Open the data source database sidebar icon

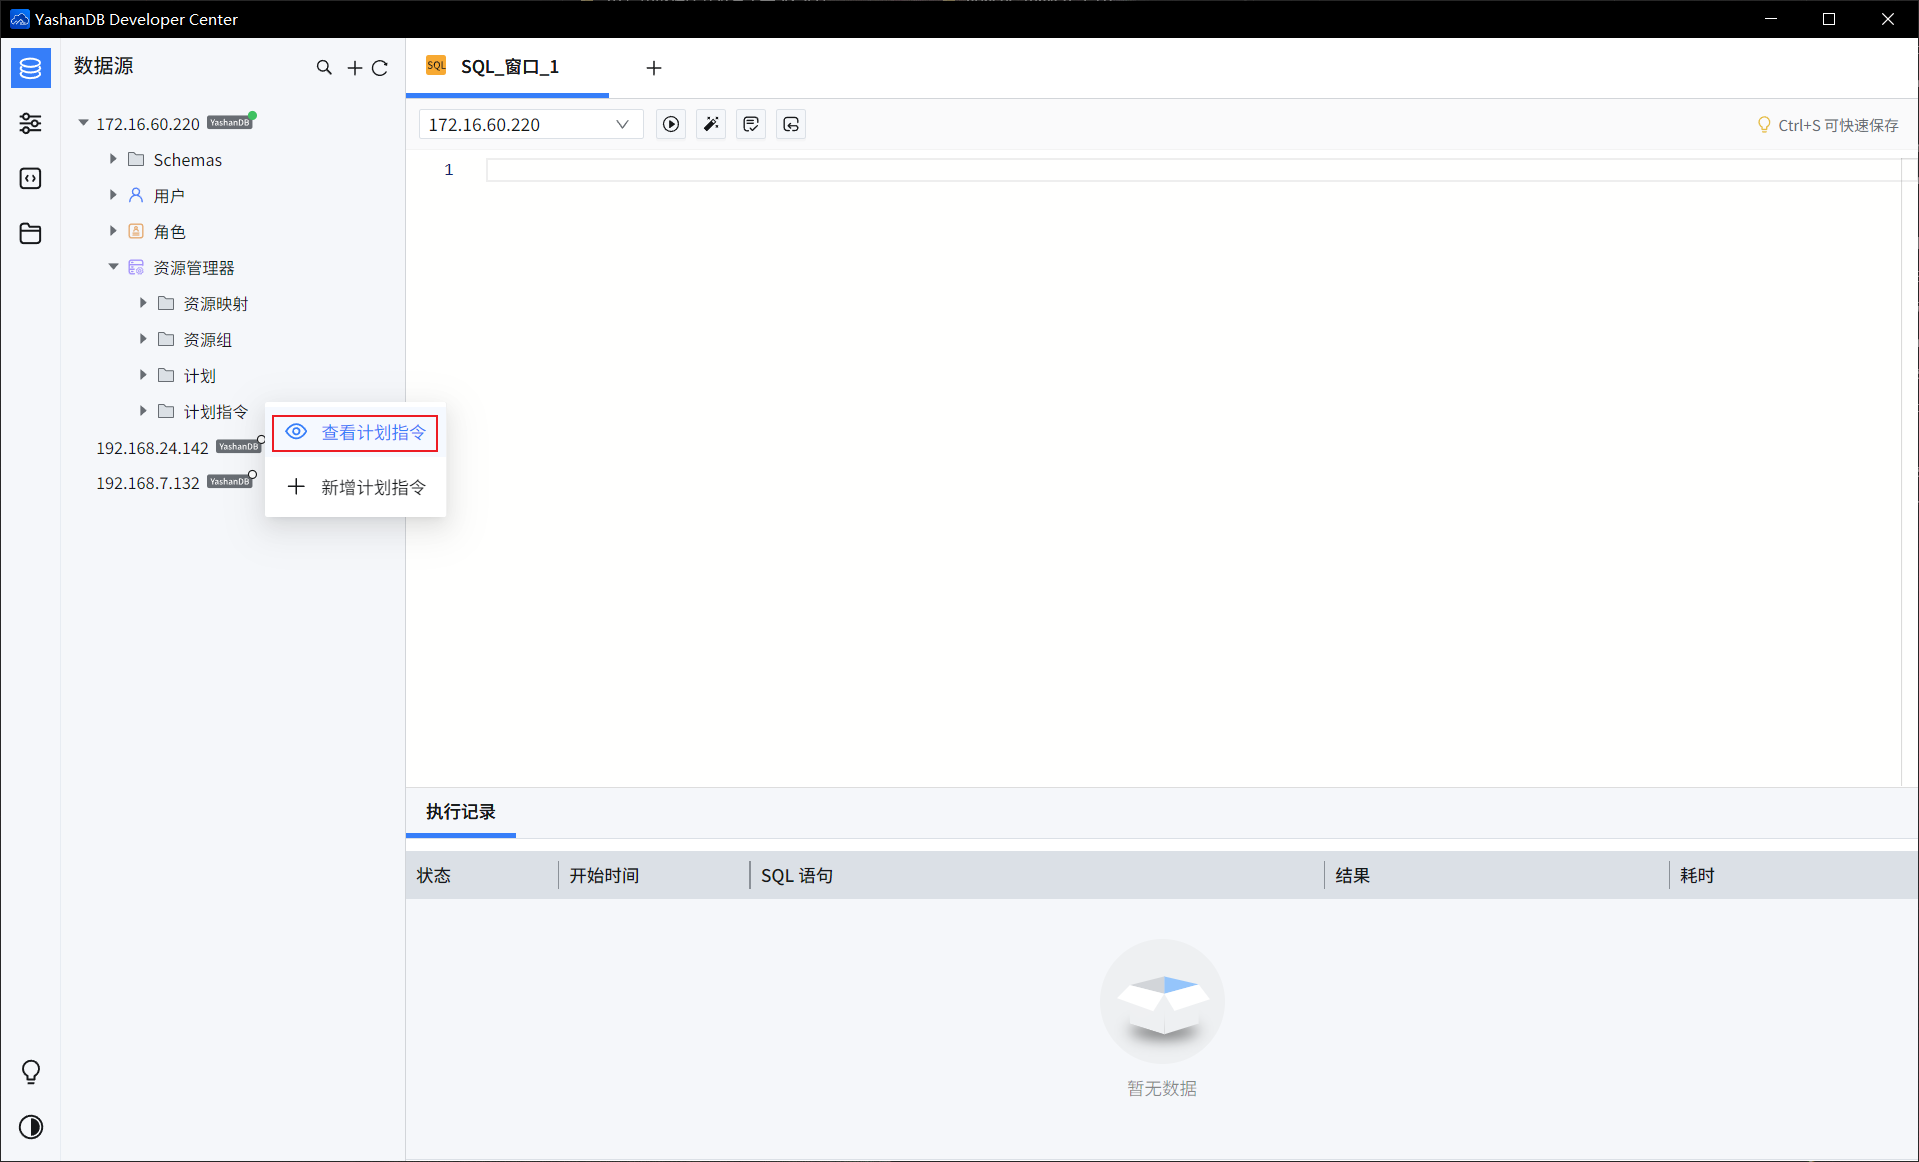pyautogui.click(x=31, y=68)
